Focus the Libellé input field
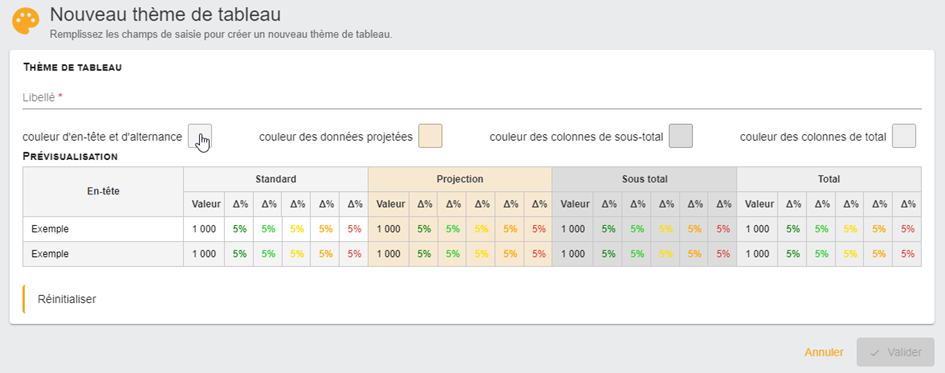The height and width of the screenshot is (373, 945). tap(472, 97)
